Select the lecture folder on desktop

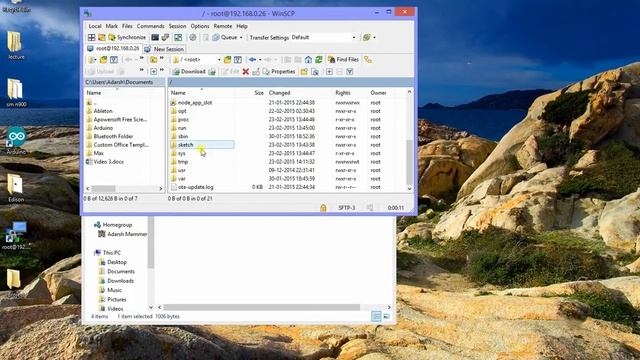16,45
